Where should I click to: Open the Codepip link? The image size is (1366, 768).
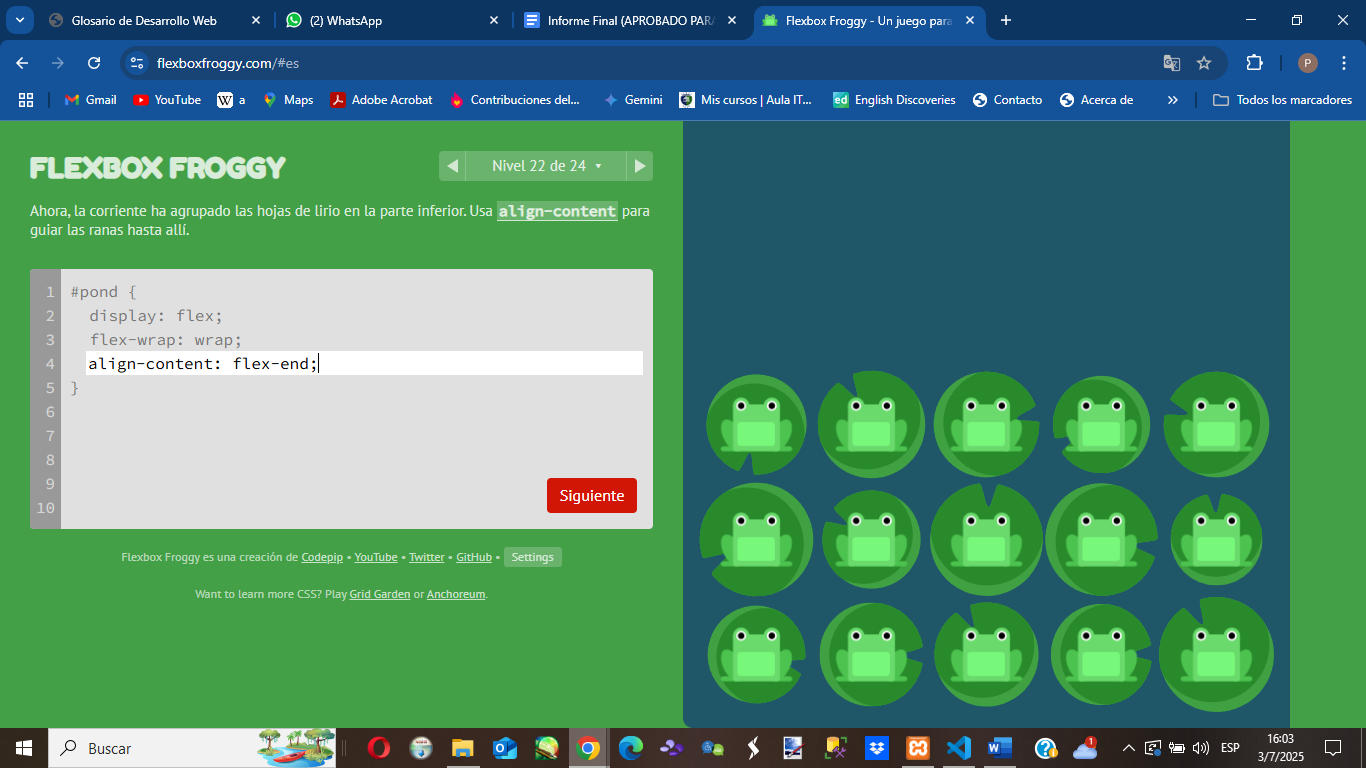point(322,557)
